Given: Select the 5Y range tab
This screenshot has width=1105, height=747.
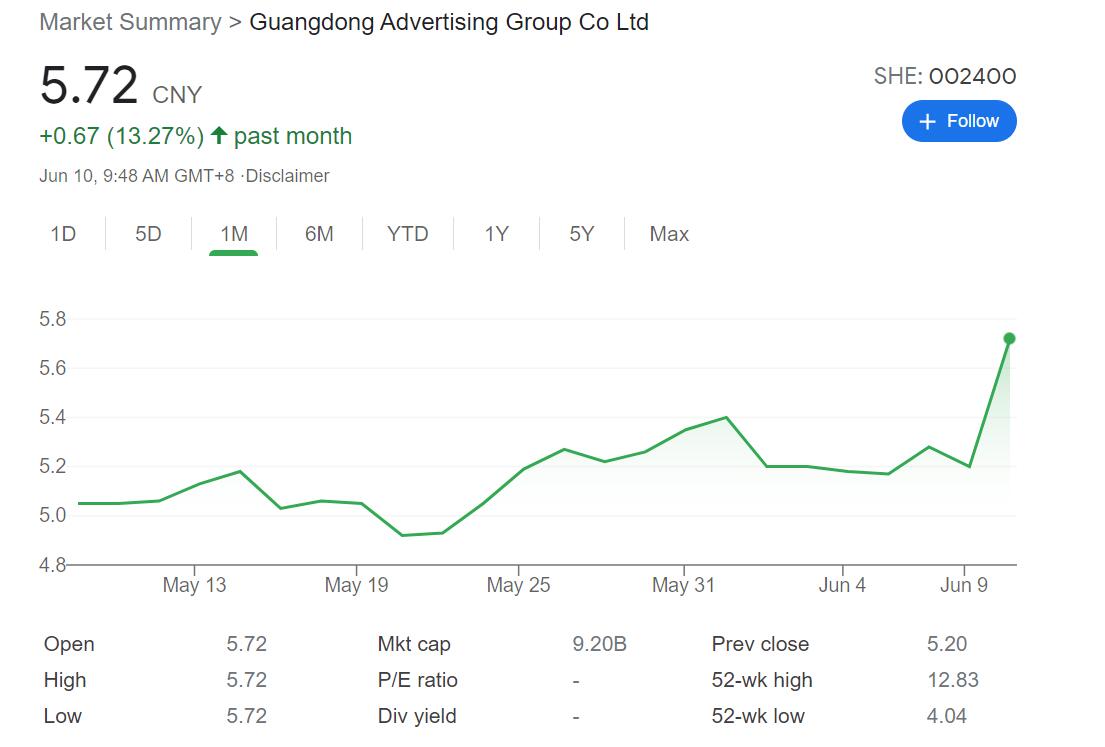Looking at the screenshot, I should point(582,234).
